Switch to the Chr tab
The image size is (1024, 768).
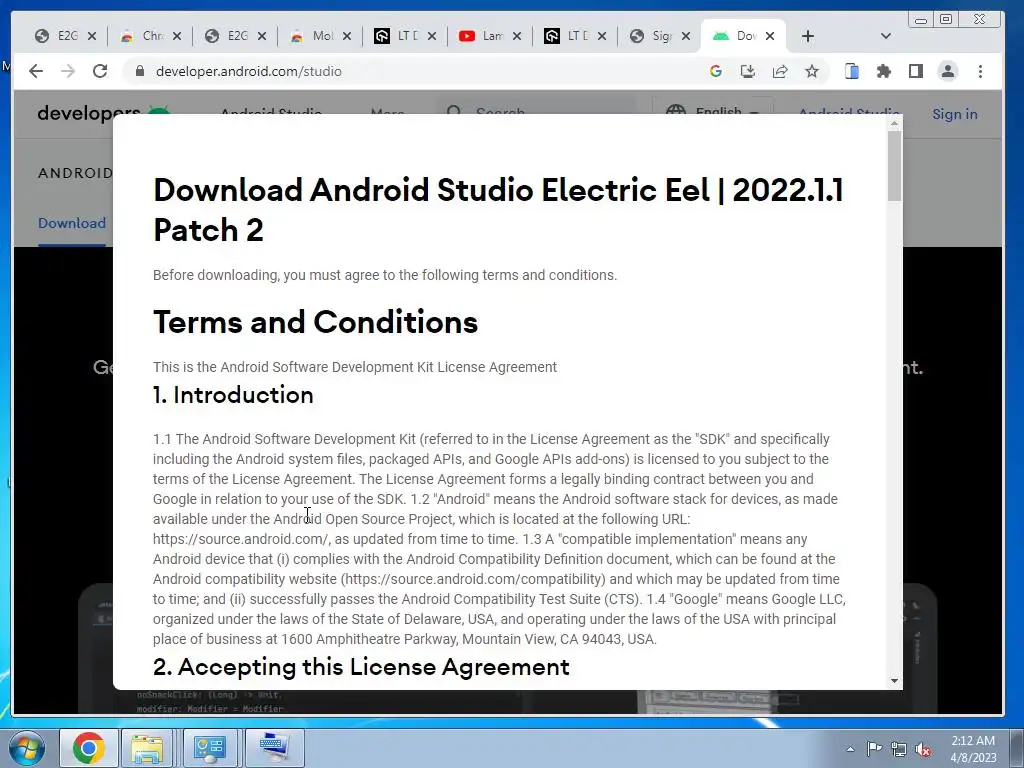150,36
